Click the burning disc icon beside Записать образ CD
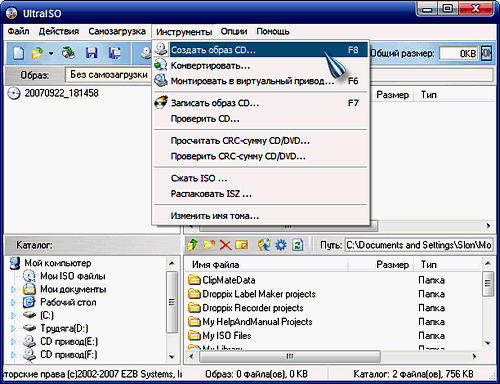500x384 pixels. [161, 102]
